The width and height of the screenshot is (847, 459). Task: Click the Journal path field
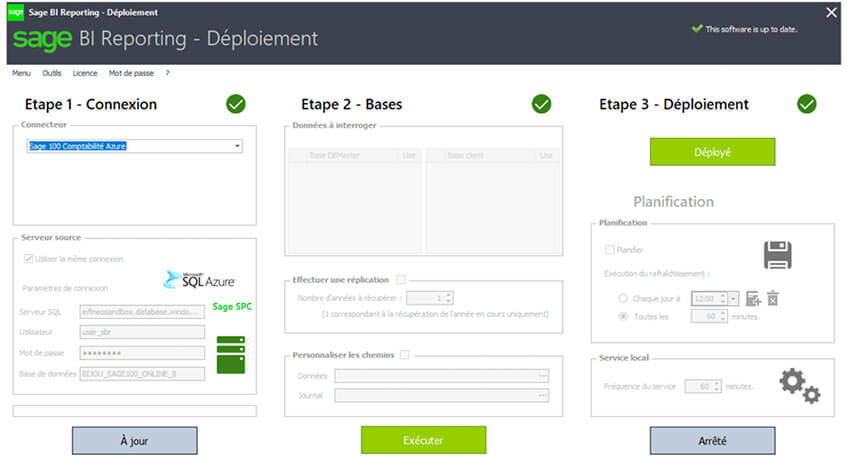441,395
